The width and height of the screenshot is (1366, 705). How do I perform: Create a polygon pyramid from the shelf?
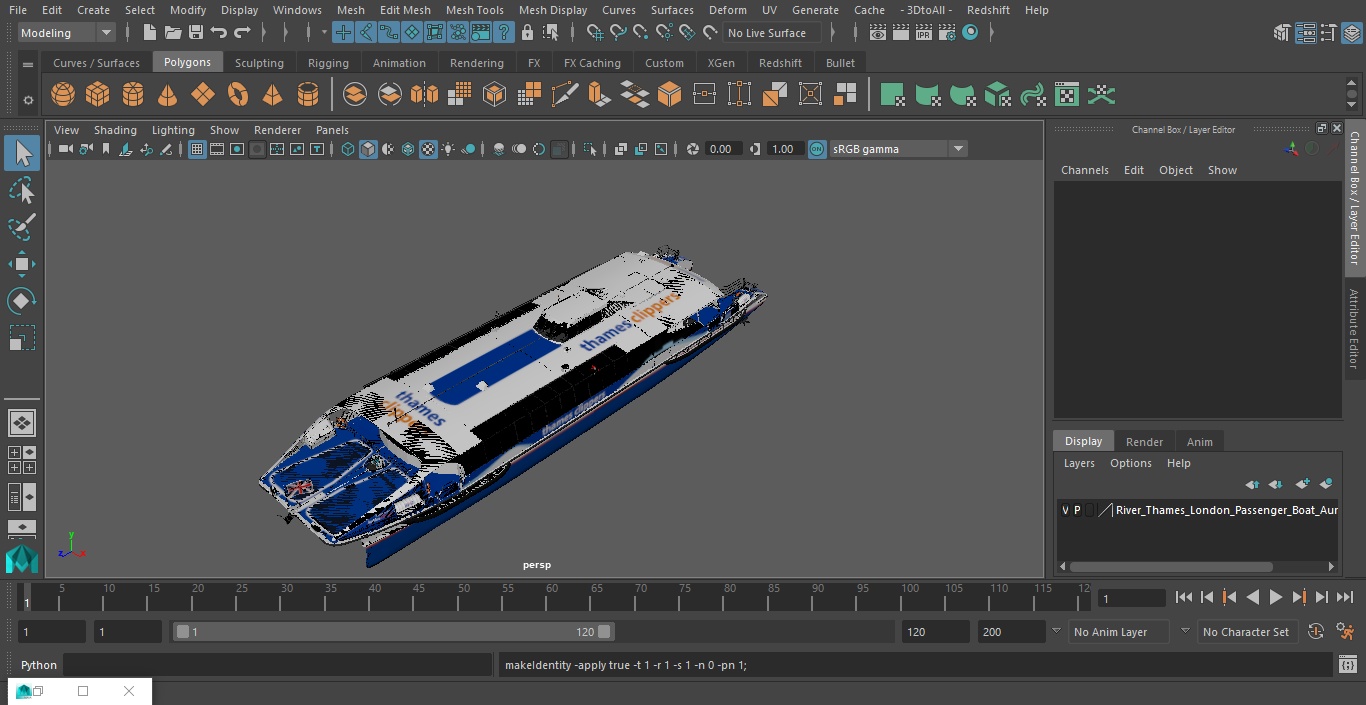[272, 95]
